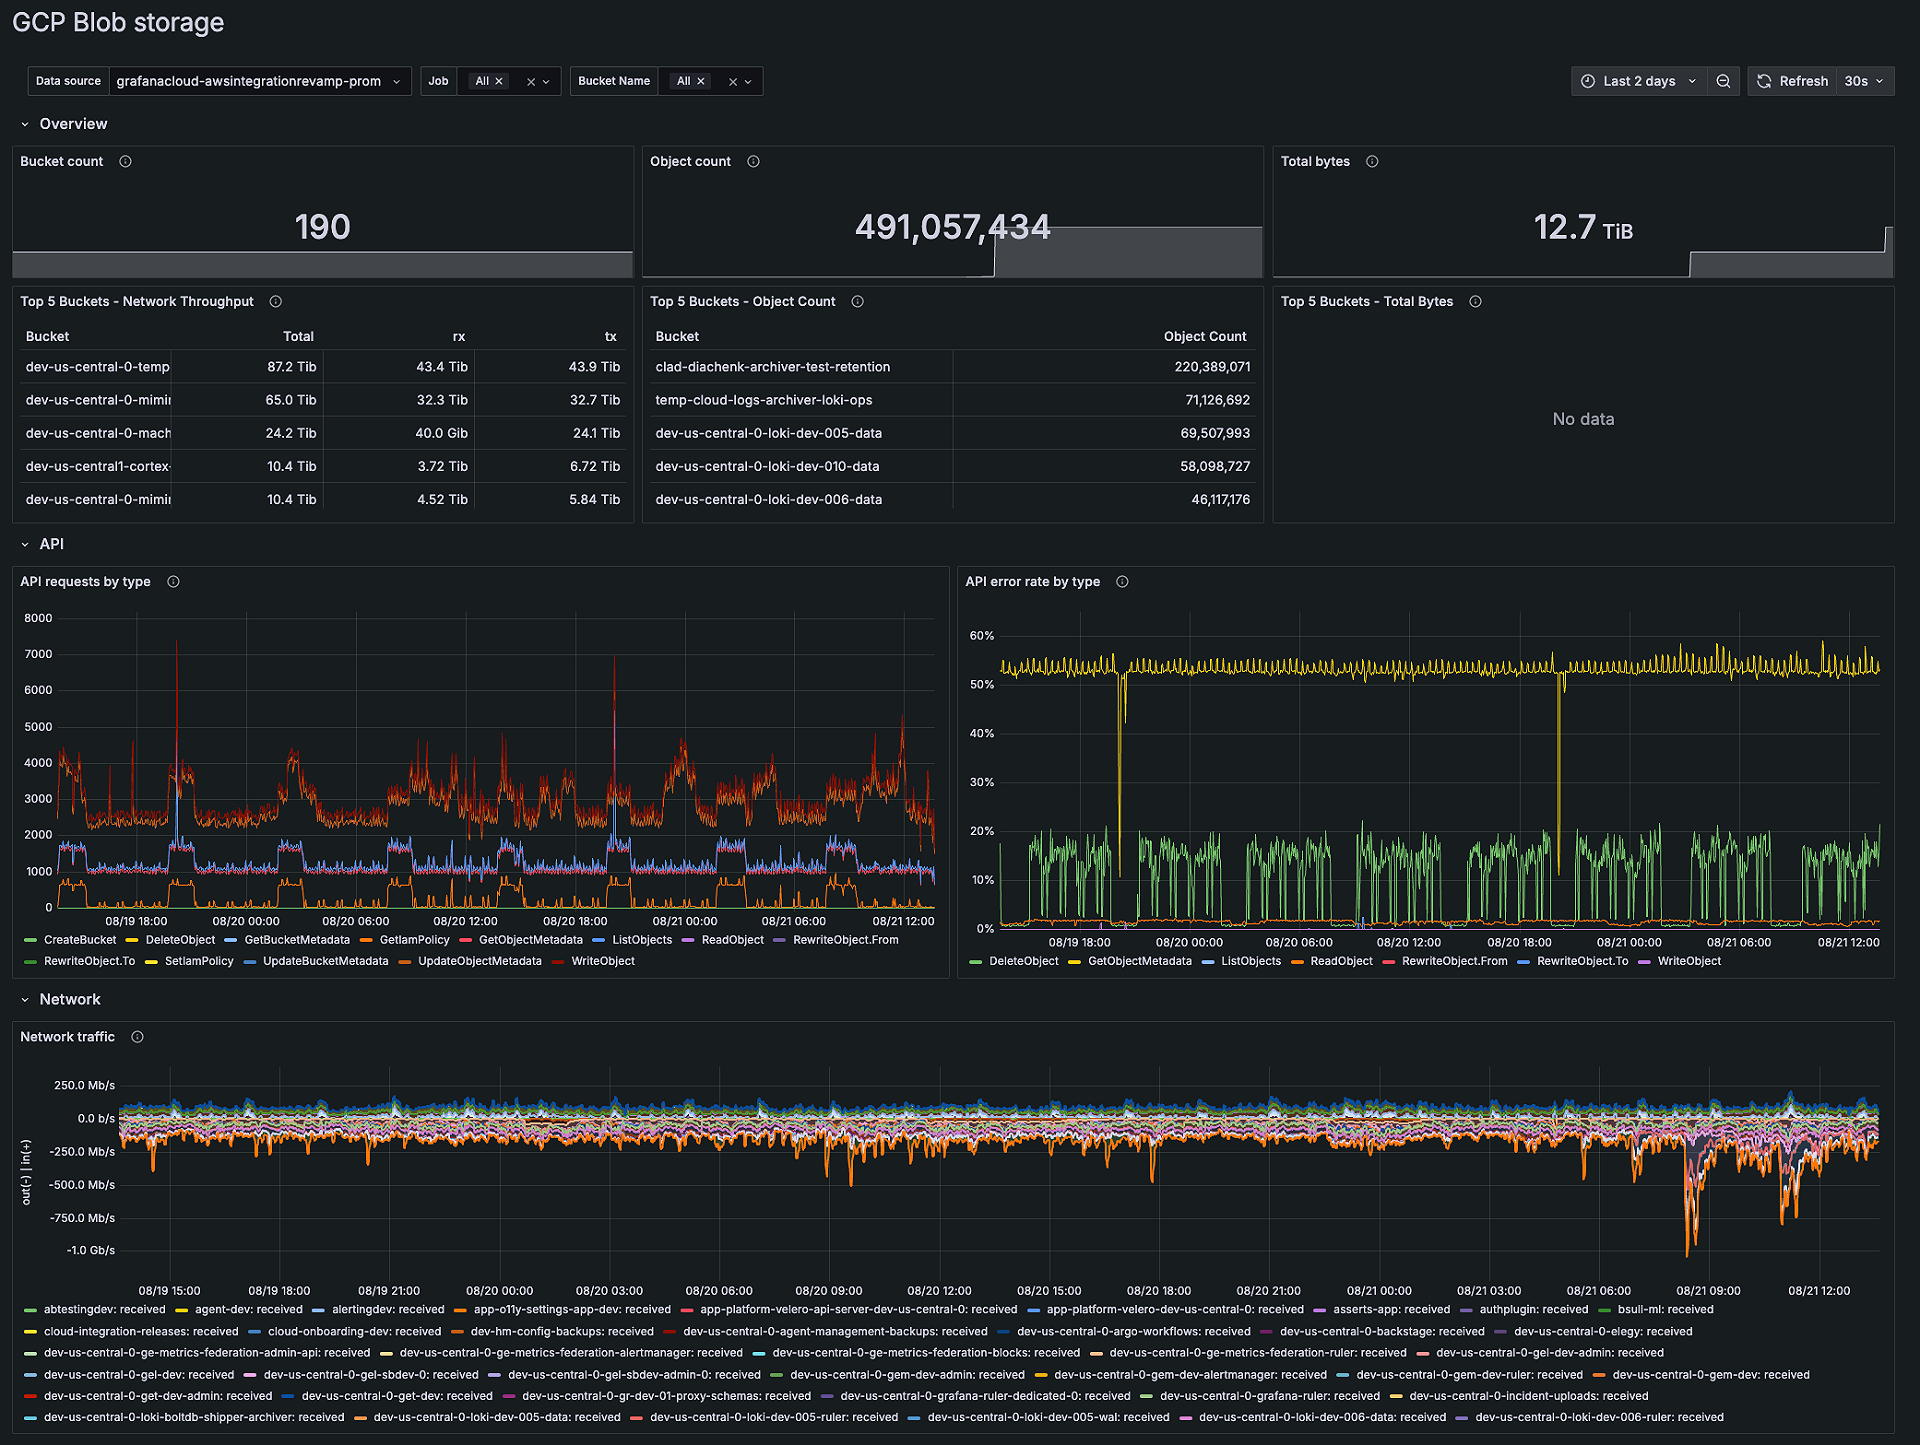The width and height of the screenshot is (1920, 1445).
Task: Click the Top 5 Buckets - Network Throughput info icon
Action: (x=275, y=301)
